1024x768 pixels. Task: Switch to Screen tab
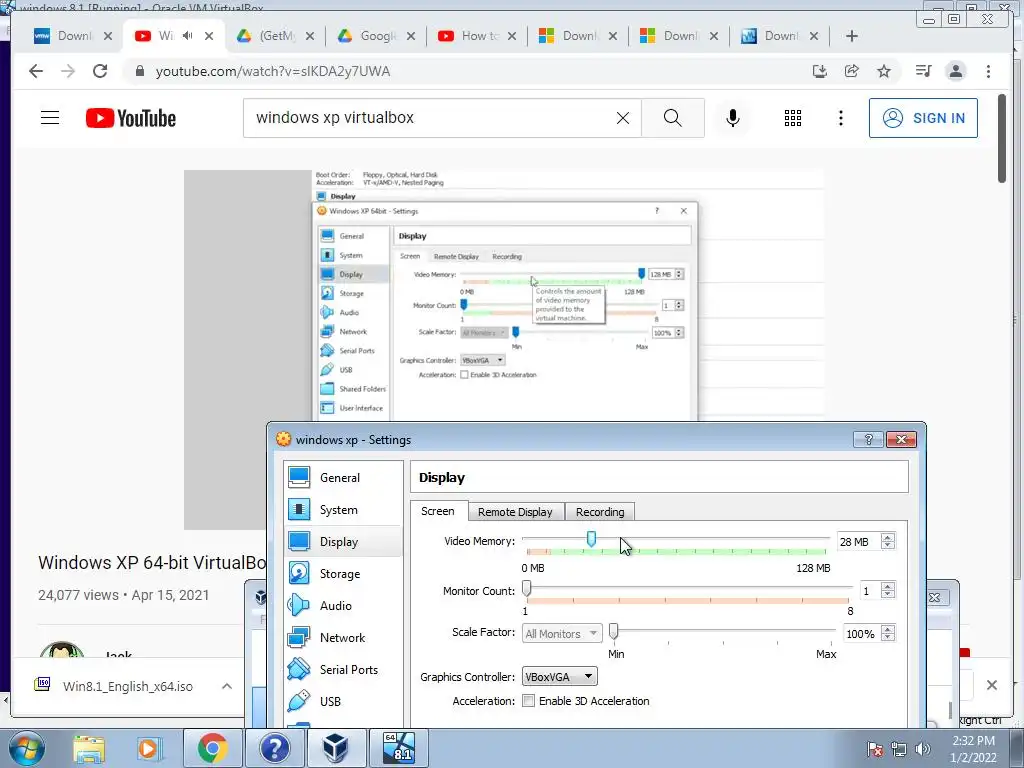(438, 511)
